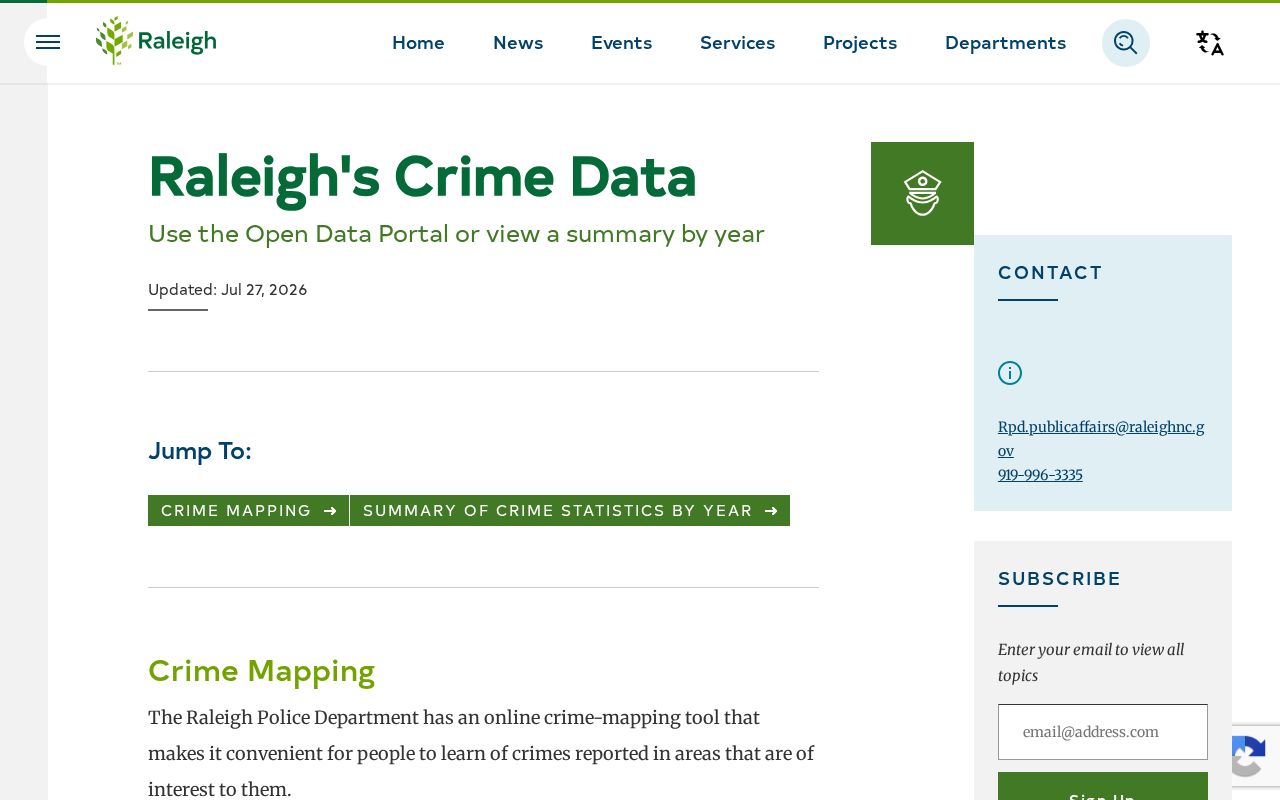Click the contact info circle icon
Image resolution: width=1280 pixels, height=800 pixels.
[1010, 373]
